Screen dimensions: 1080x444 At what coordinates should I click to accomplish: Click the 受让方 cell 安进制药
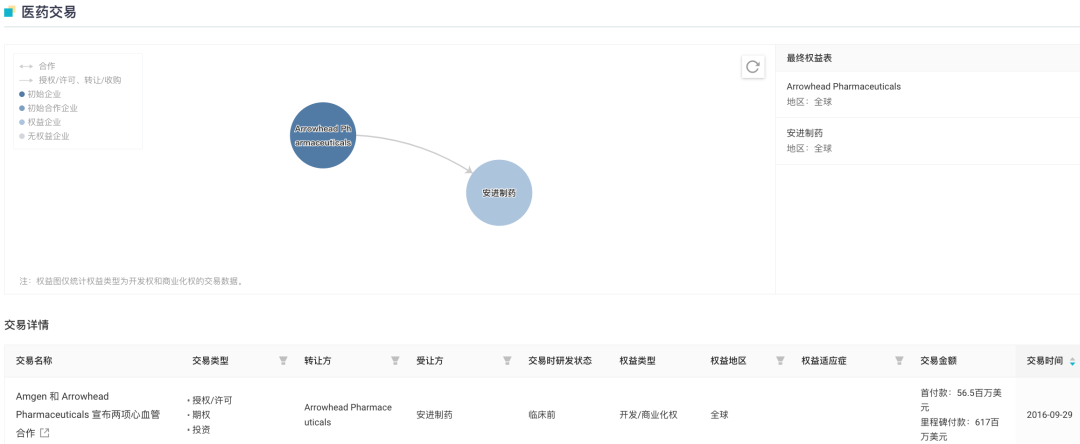point(435,415)
